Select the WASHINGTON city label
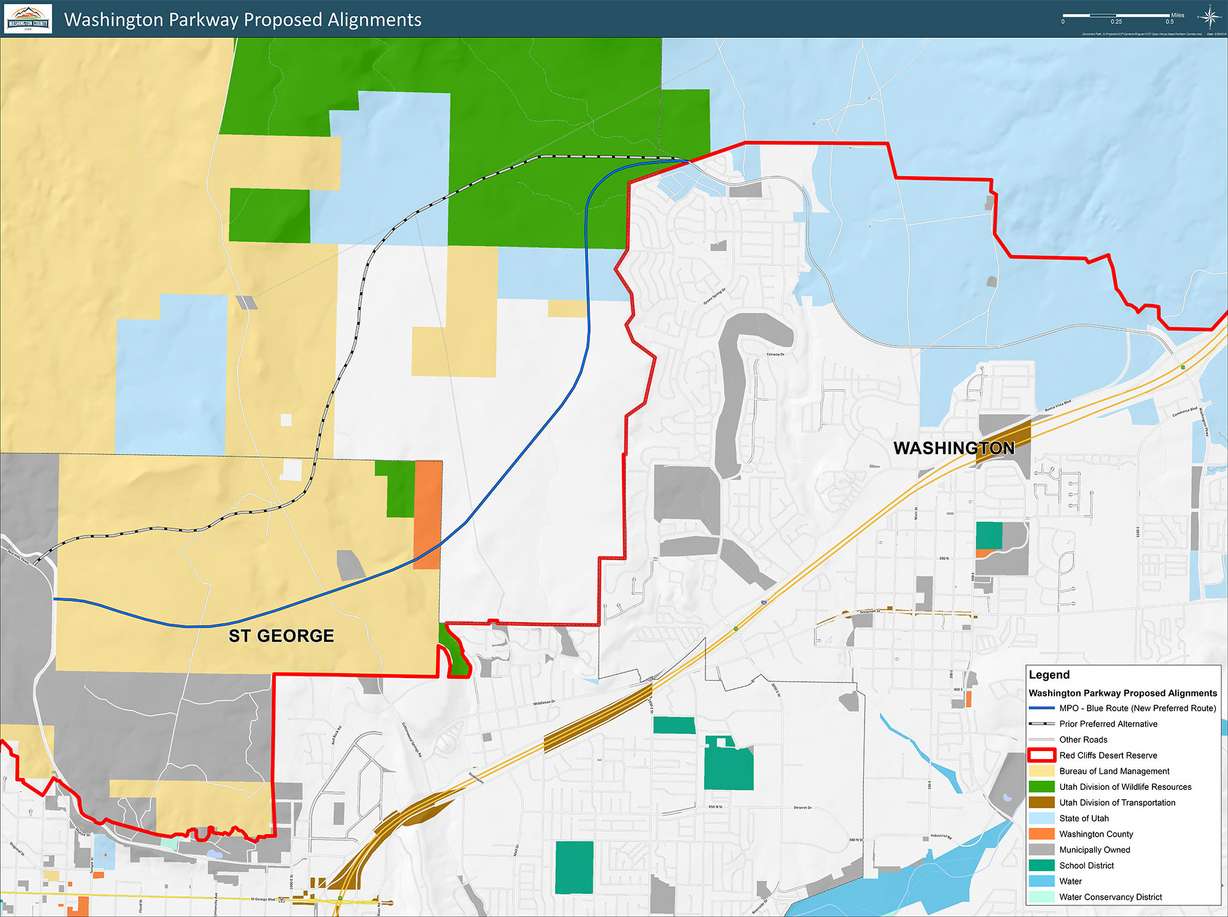Screen dimensions: 1228x917 click(954, 448)
